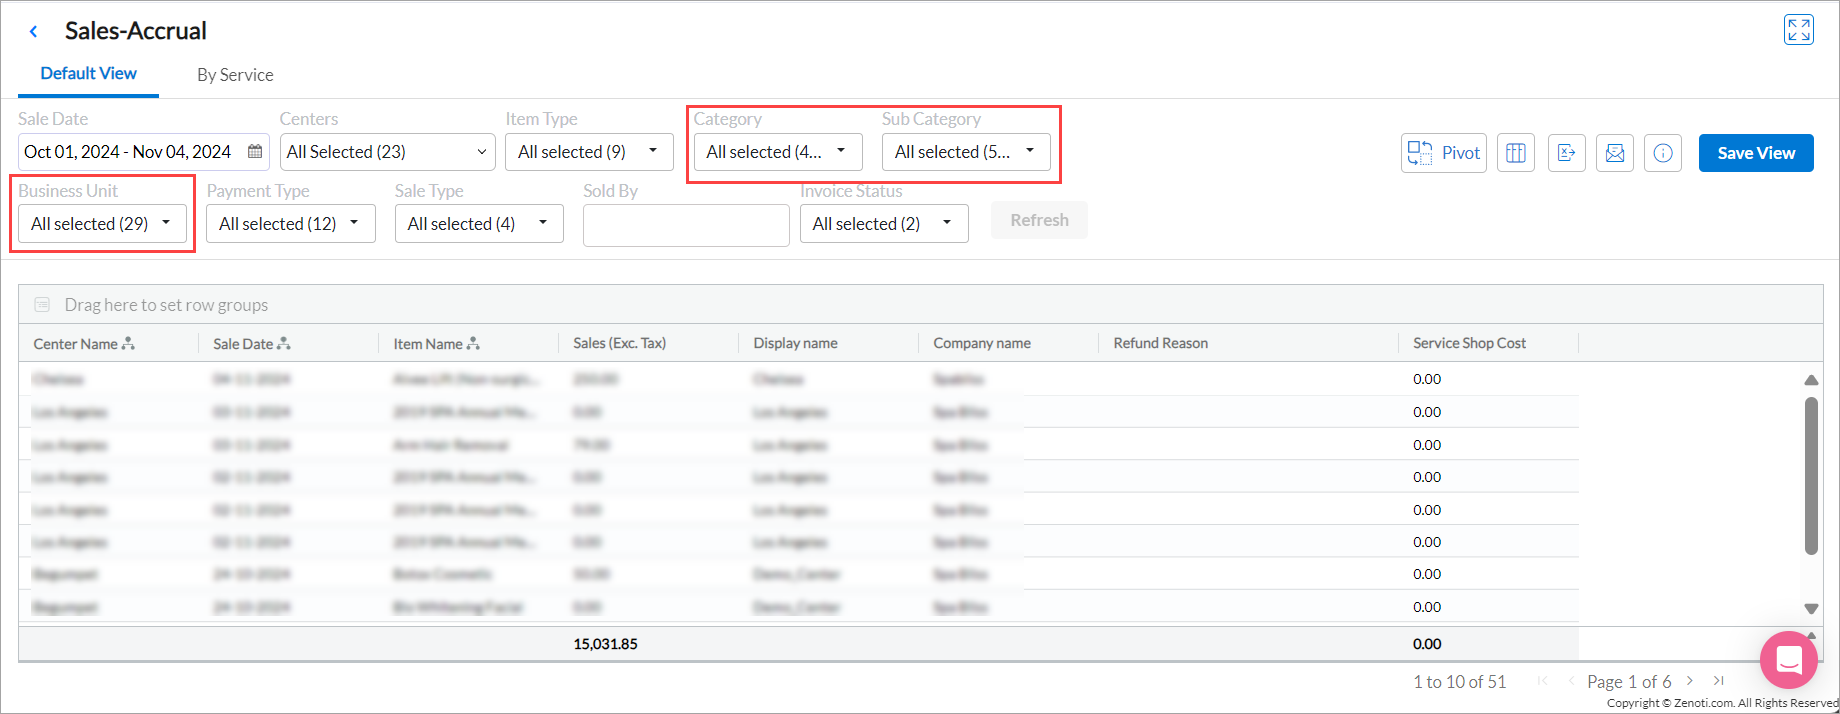Expand report to full screen
This screenshot has height=714, width=1840.
pyautogui.click(x=1798, y=30)
